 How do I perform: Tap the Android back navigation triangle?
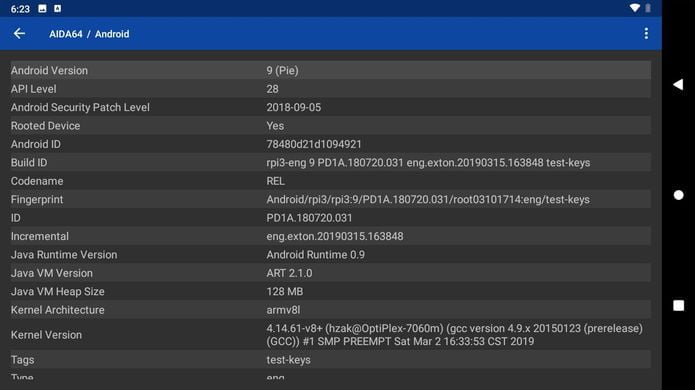pos(678,85)
